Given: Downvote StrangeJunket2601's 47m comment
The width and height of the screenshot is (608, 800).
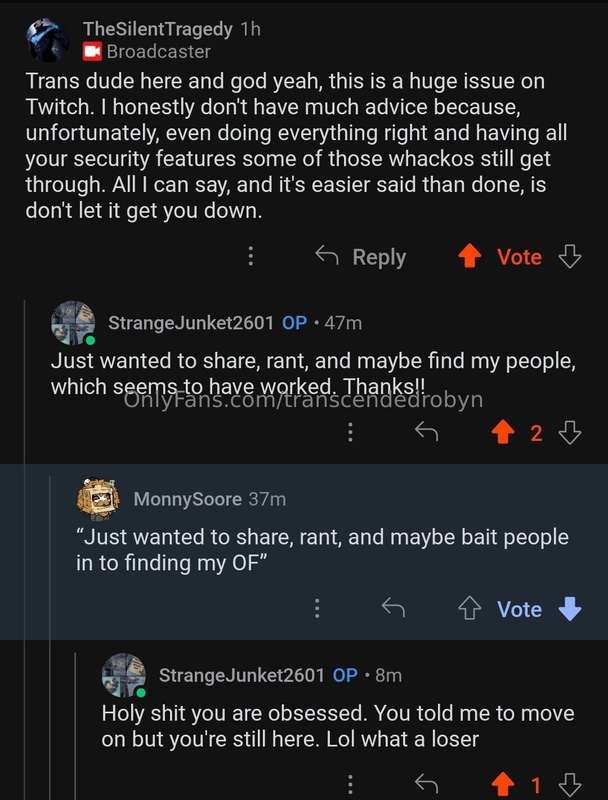Looking at the screenshot, I should 570,433.
